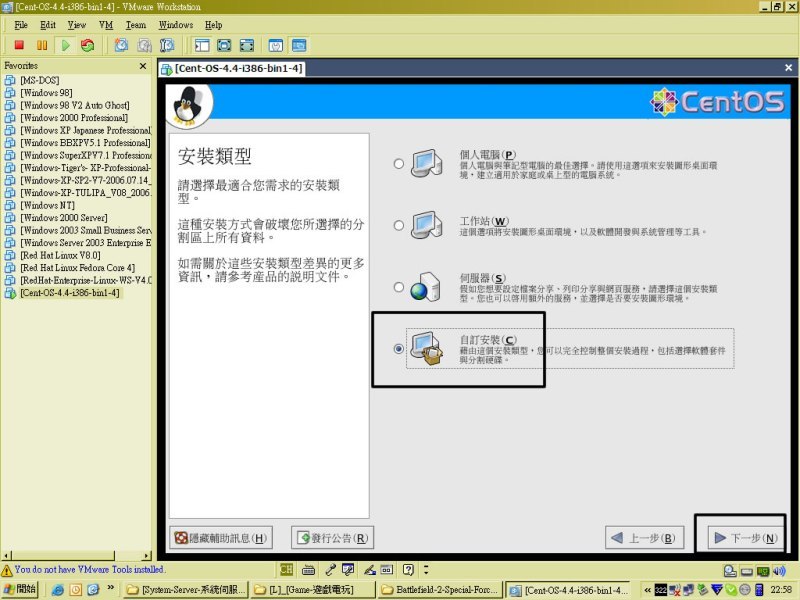The height and width of the screenshot is (600, 800).
Task: Click 下一步(N) next button
Action: click(x=745, y=538)
